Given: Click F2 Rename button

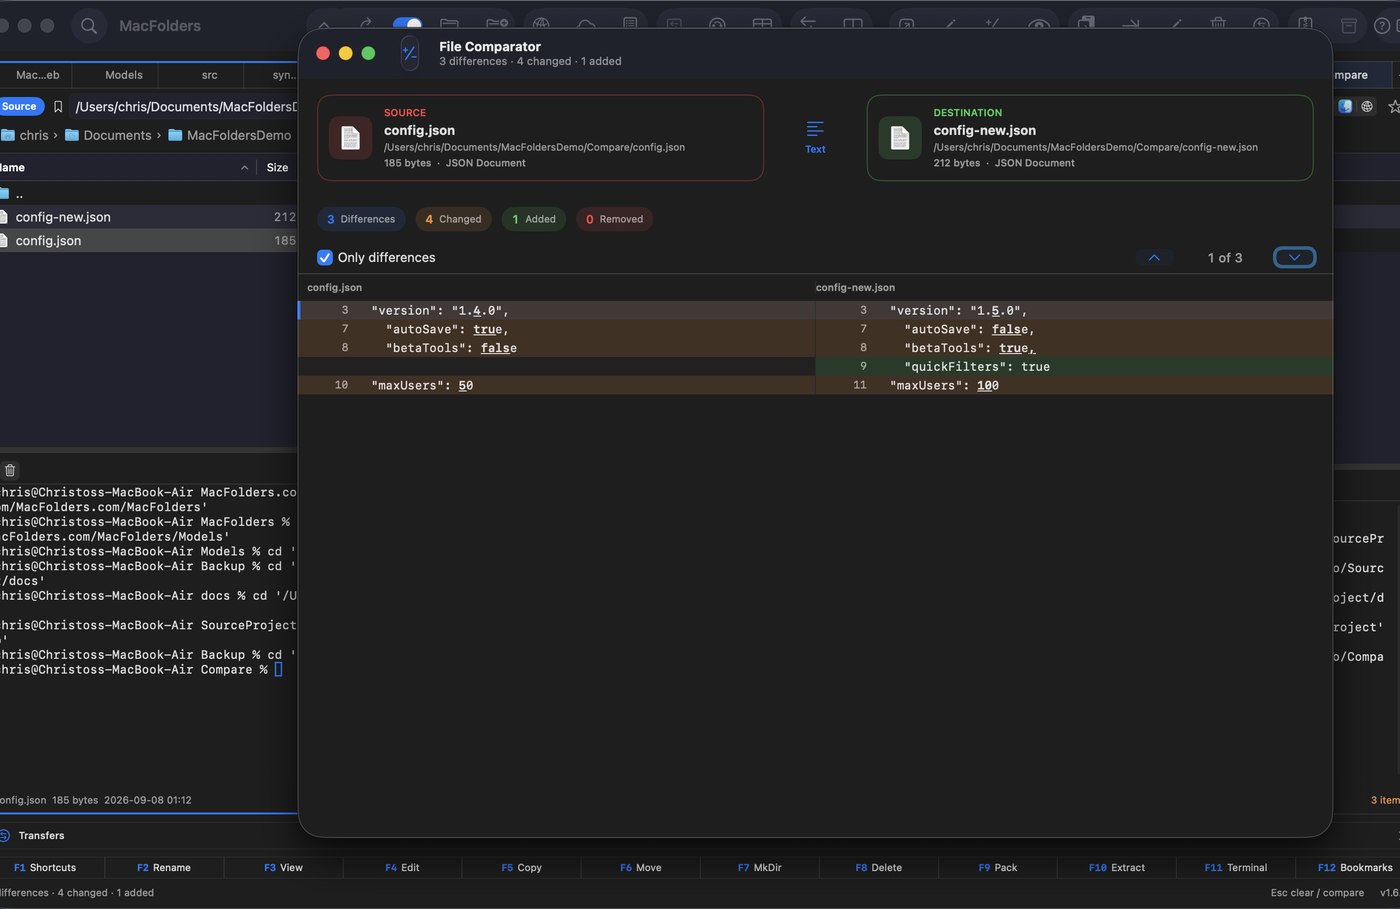Looking at the screenshot, I should coord(164,868).
